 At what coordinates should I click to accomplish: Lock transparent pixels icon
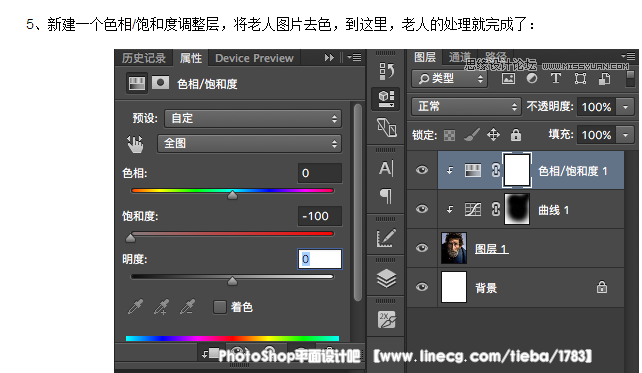(449, 135)
